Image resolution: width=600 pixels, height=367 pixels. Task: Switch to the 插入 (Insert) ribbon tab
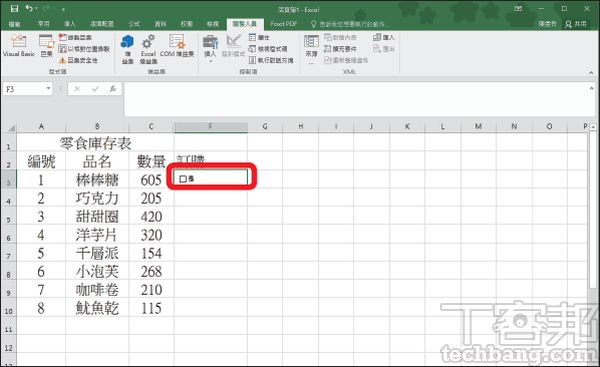(x=70, y=24)
